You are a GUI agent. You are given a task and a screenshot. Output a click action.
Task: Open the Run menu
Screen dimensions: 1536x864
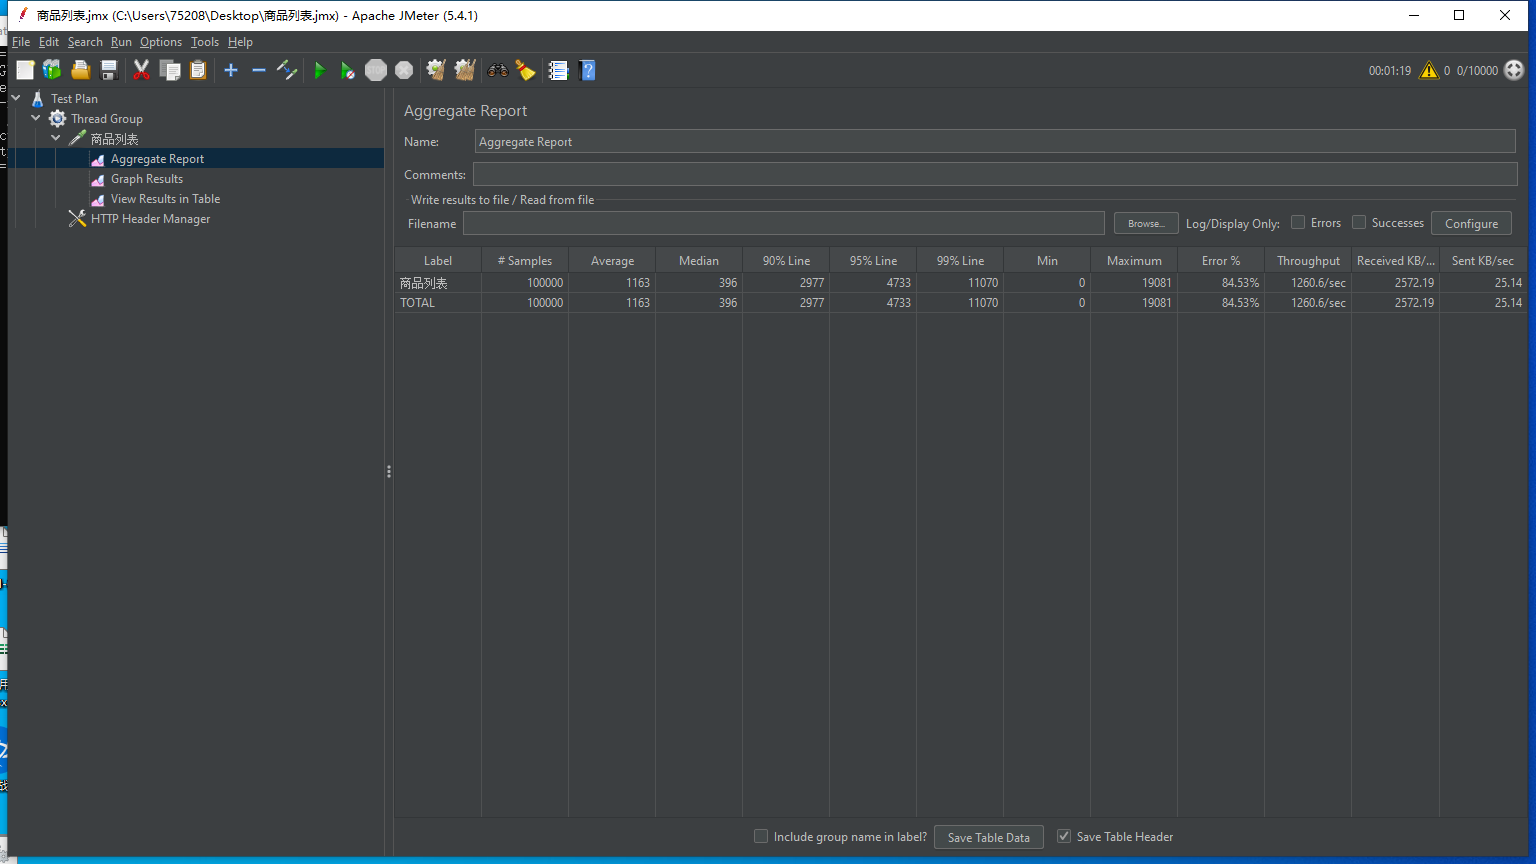(x=121, y=42)
